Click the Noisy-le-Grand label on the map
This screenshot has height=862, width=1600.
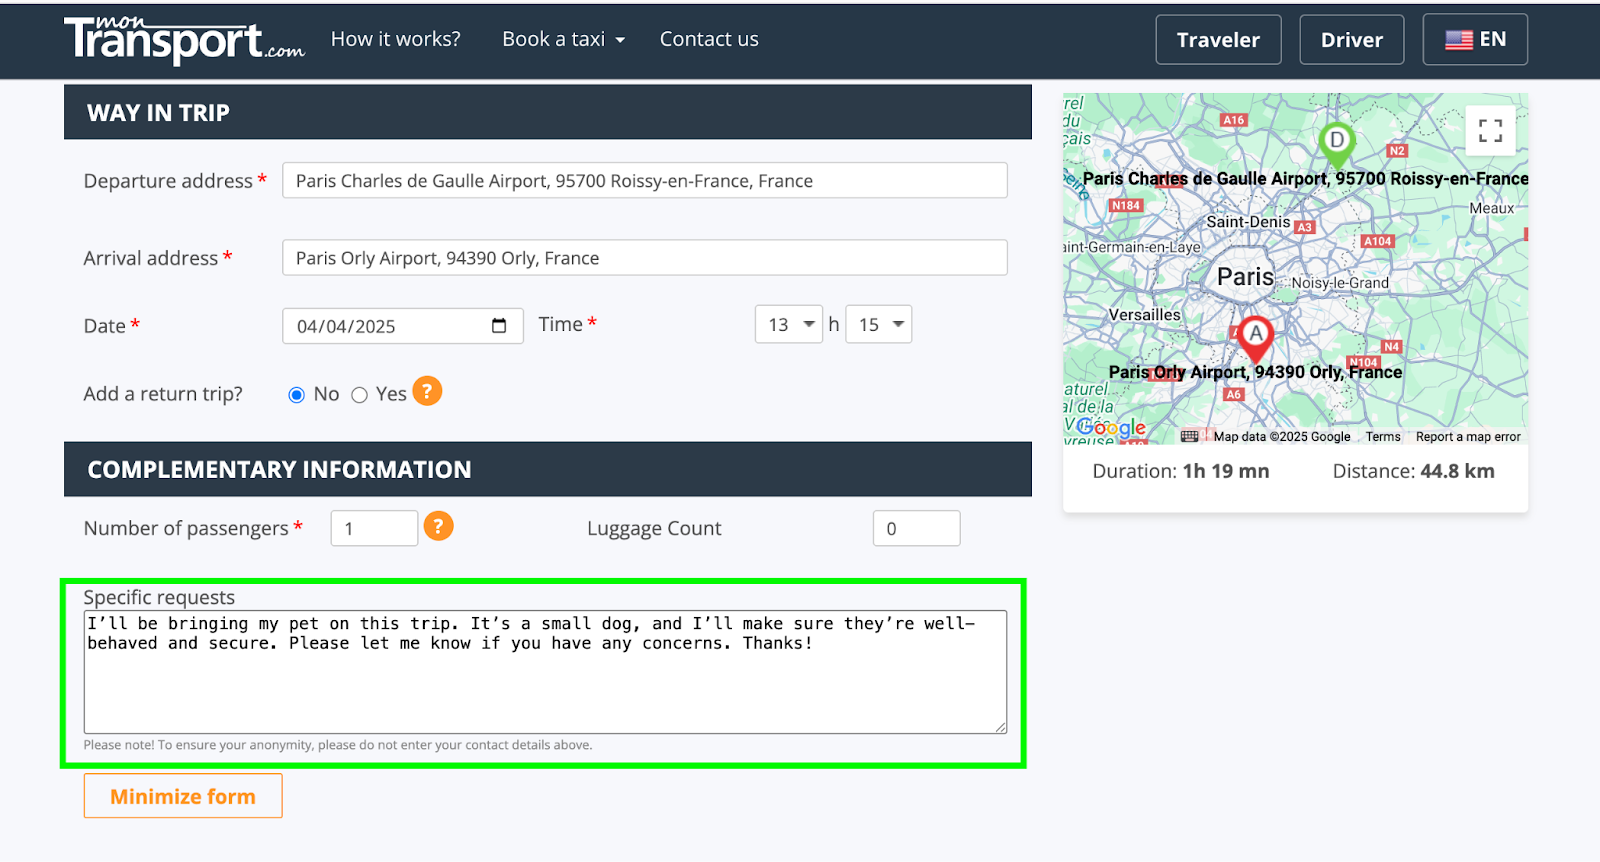click(1340, 283)
